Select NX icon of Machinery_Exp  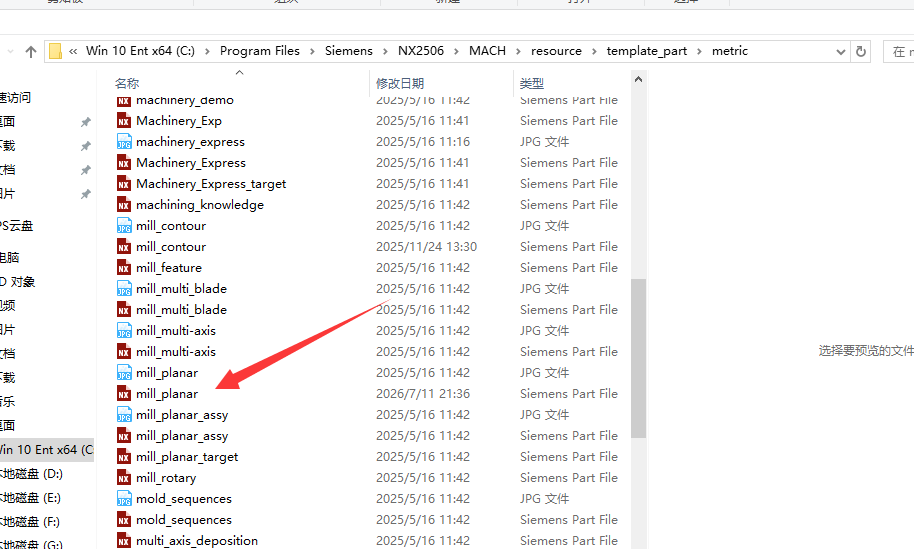point(124,121)
